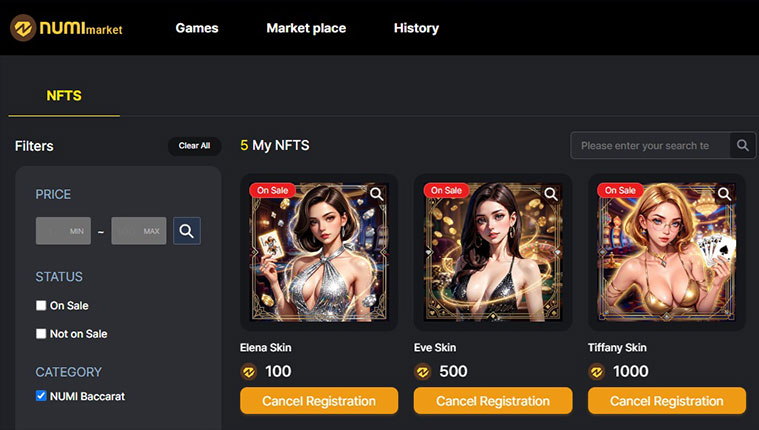
Task: Open the Eve Skin NFT thumbnail
Action: pyautogui.click(x=493, y=252)
